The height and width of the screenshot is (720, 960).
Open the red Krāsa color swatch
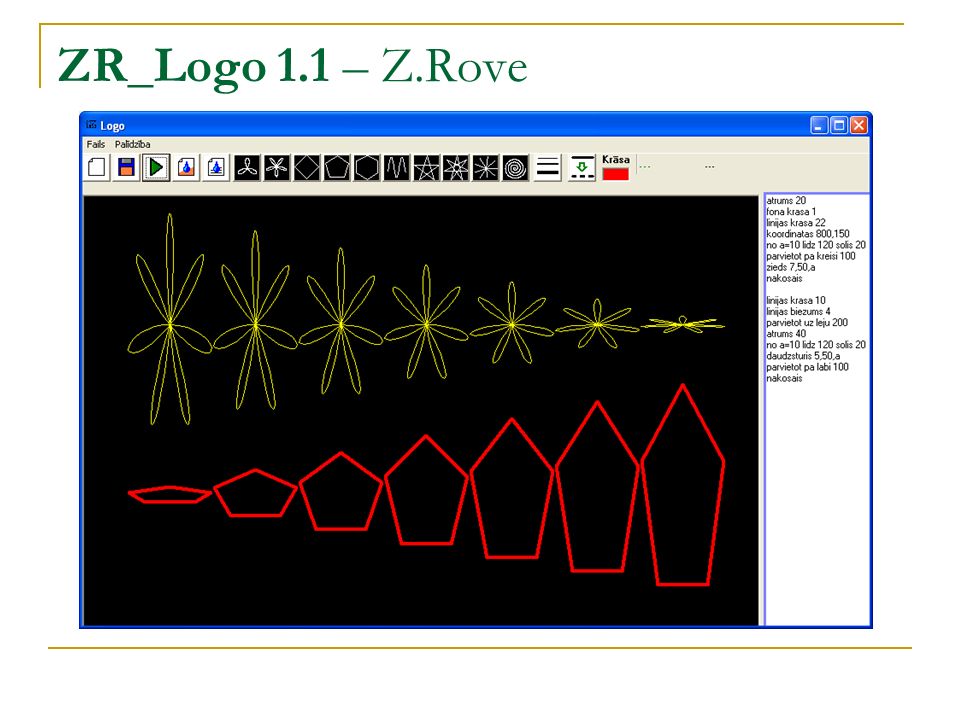click(x=616, y=174)
